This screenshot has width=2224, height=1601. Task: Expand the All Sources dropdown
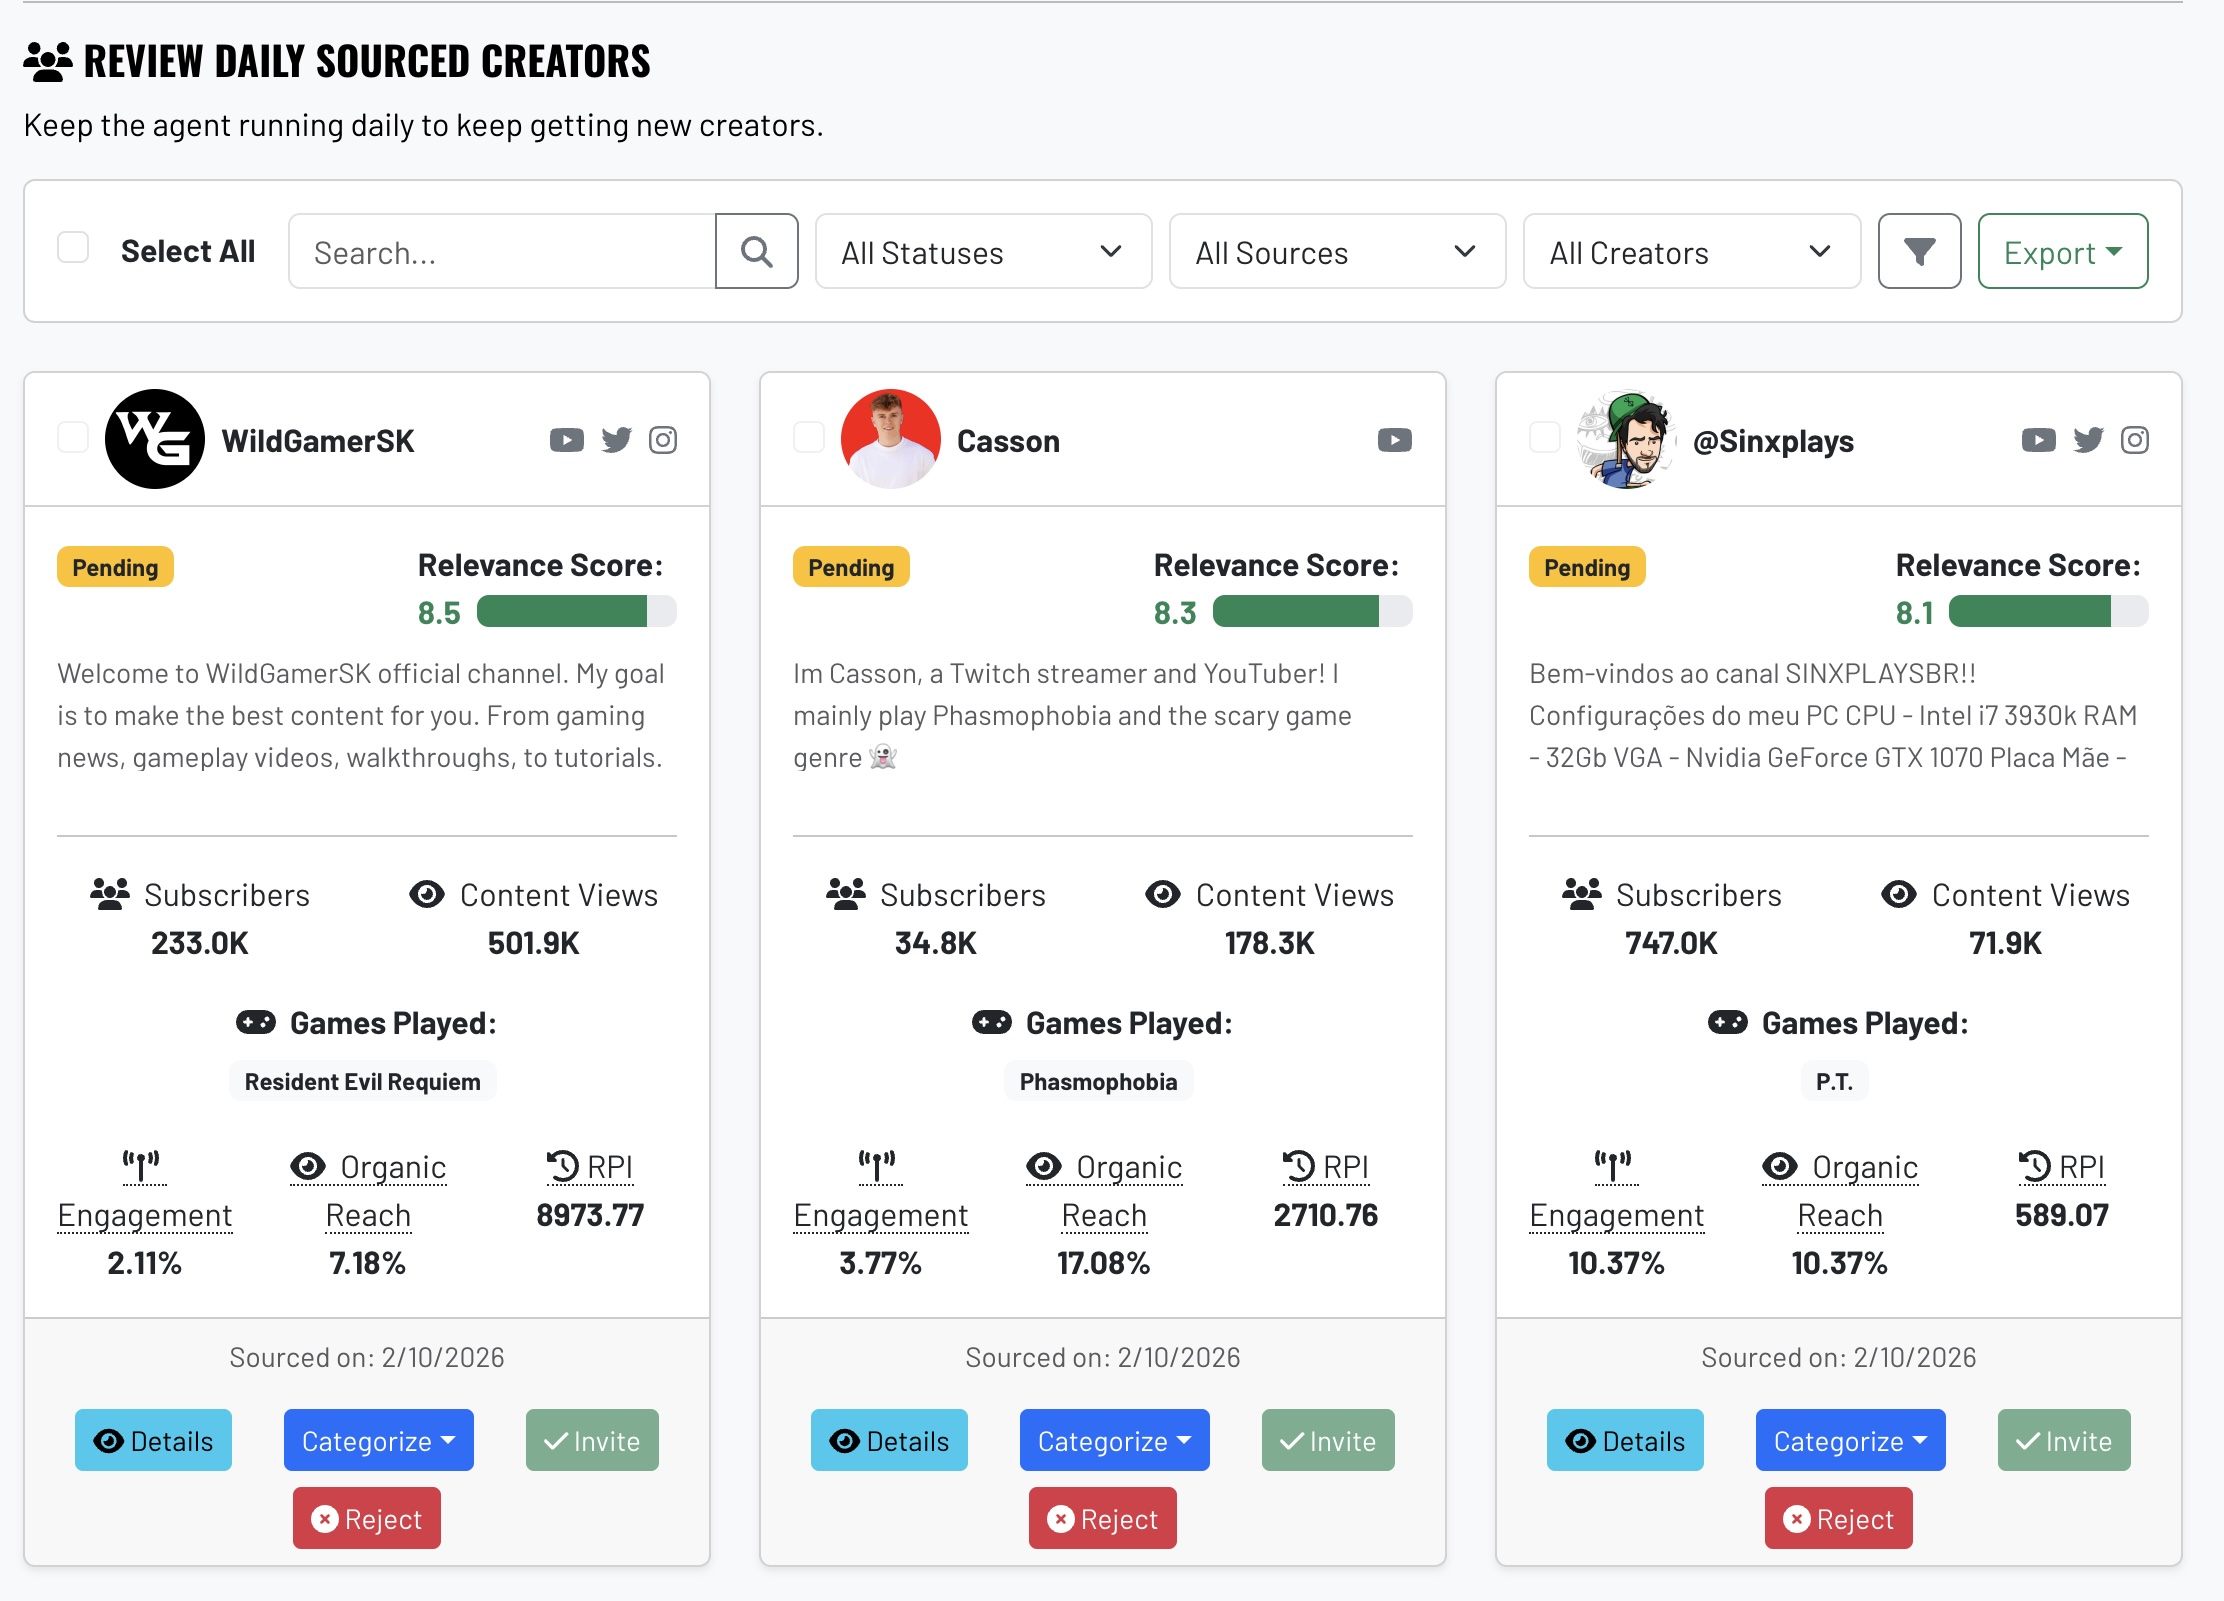point(1337,252)
